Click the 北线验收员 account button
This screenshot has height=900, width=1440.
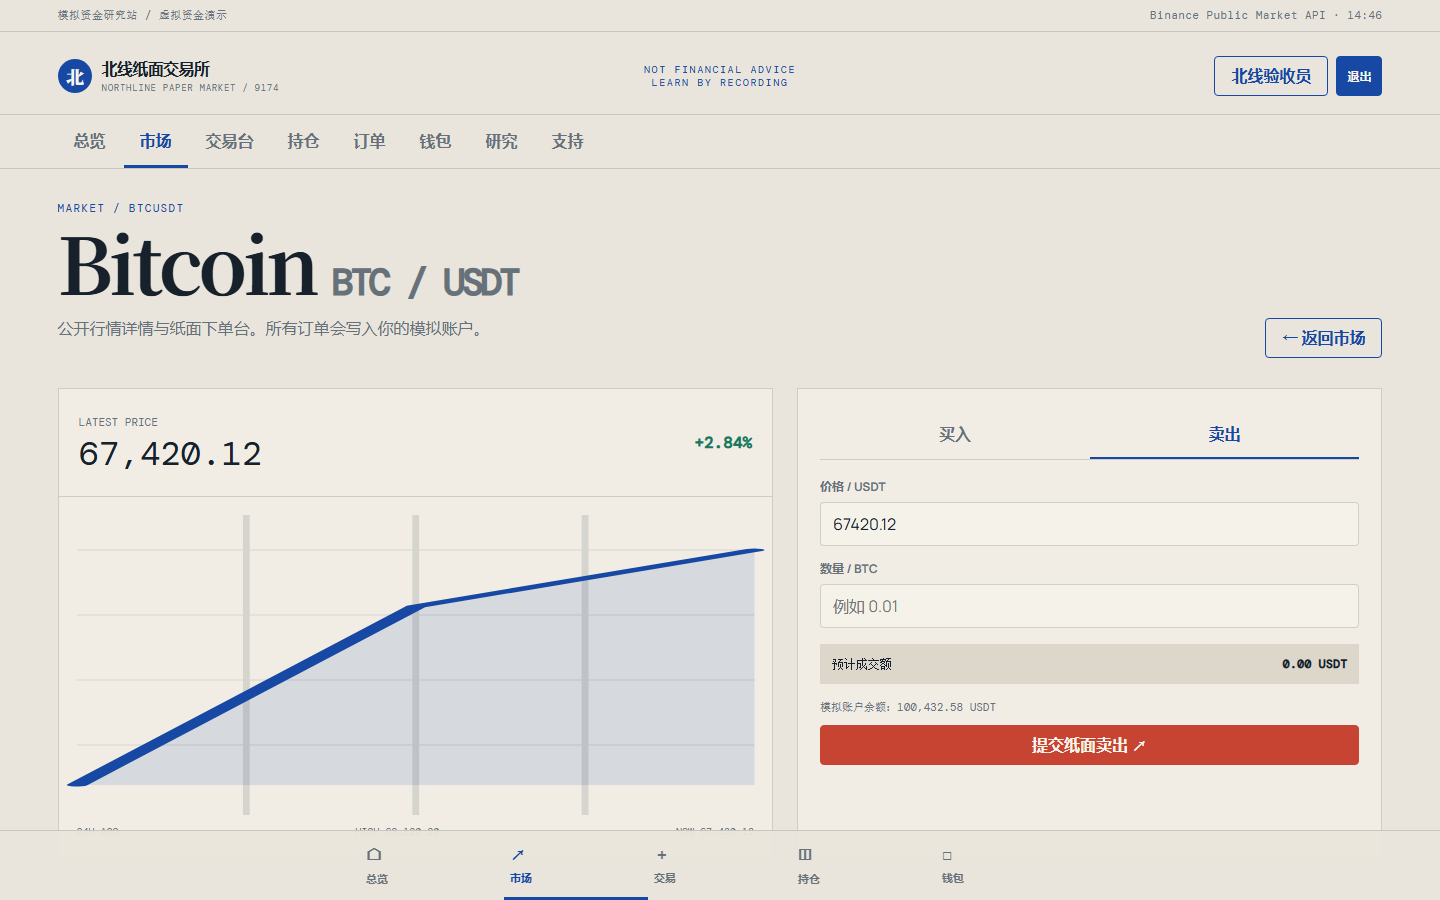[x=1271, y=76]
